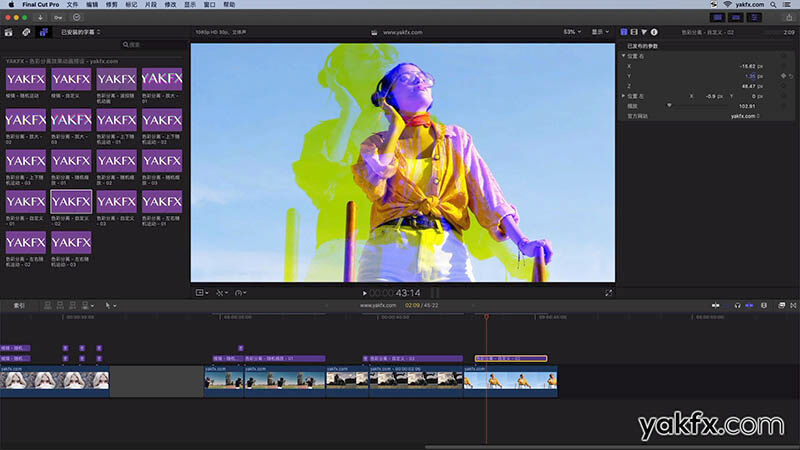Open the viewer zoom percentage dropdown
This screenshot has width=800, height=450.
click(x=572, y=32)
